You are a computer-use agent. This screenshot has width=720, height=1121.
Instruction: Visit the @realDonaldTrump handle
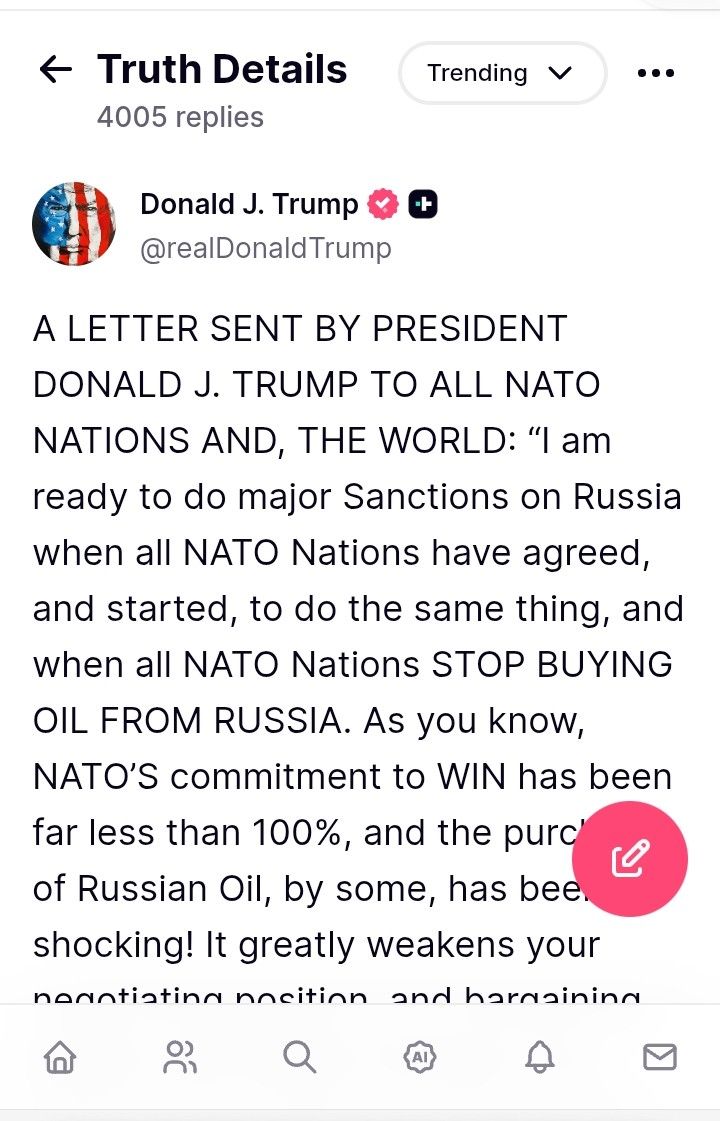pos(265,247)
